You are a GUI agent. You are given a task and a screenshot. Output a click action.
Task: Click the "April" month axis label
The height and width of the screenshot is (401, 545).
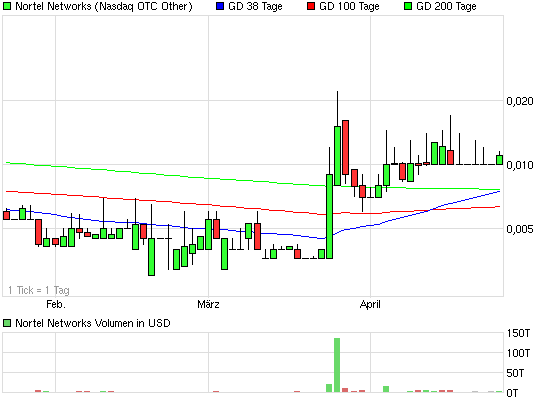point(370,305)
